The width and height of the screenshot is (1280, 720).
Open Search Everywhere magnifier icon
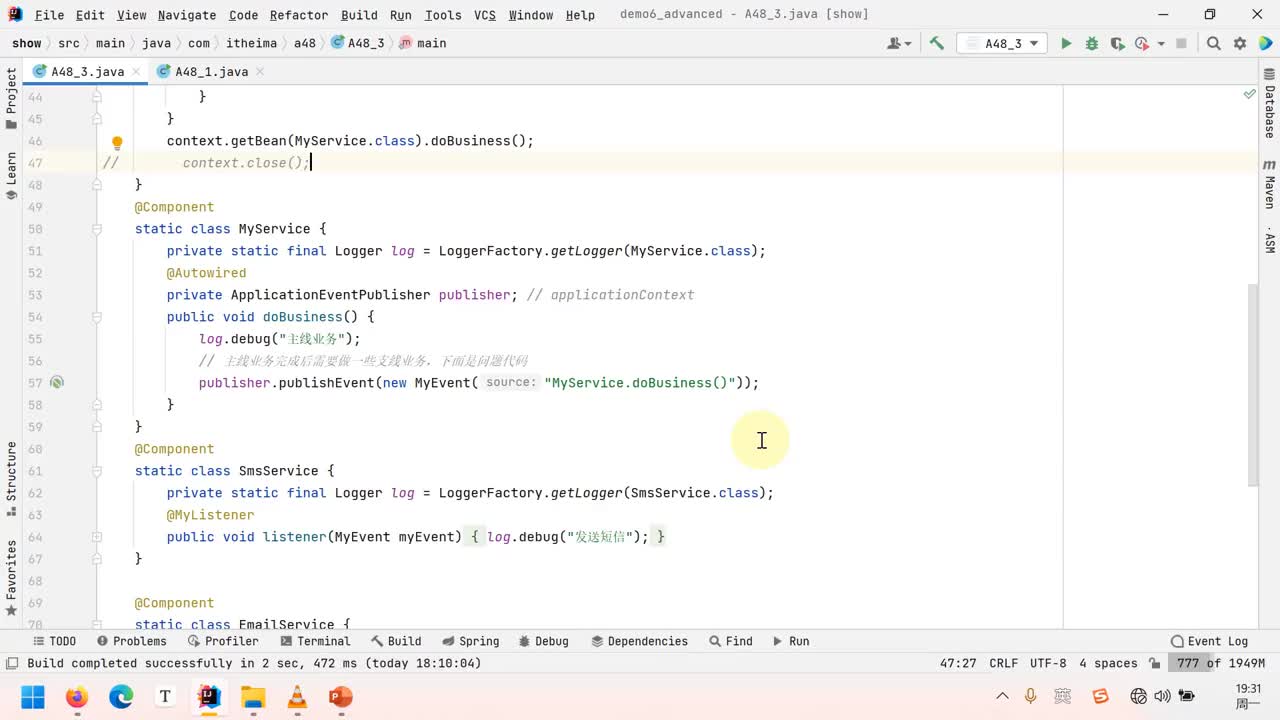1214,43
